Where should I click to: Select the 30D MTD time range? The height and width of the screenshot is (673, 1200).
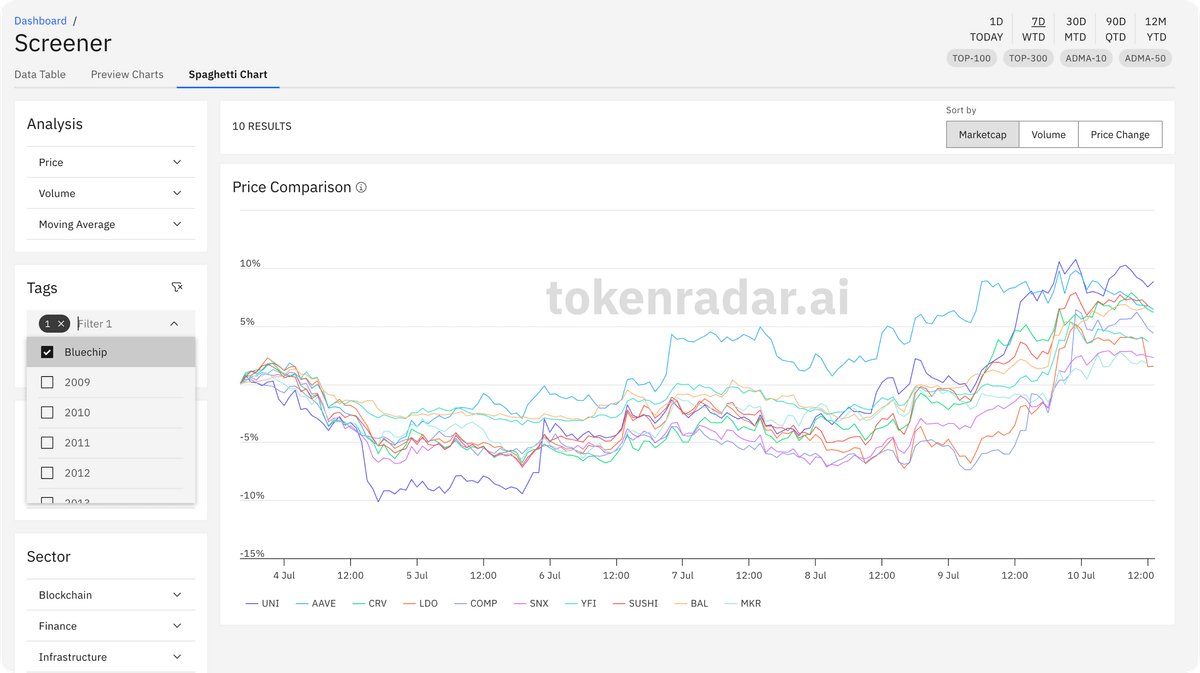(x=1075, y=29)
